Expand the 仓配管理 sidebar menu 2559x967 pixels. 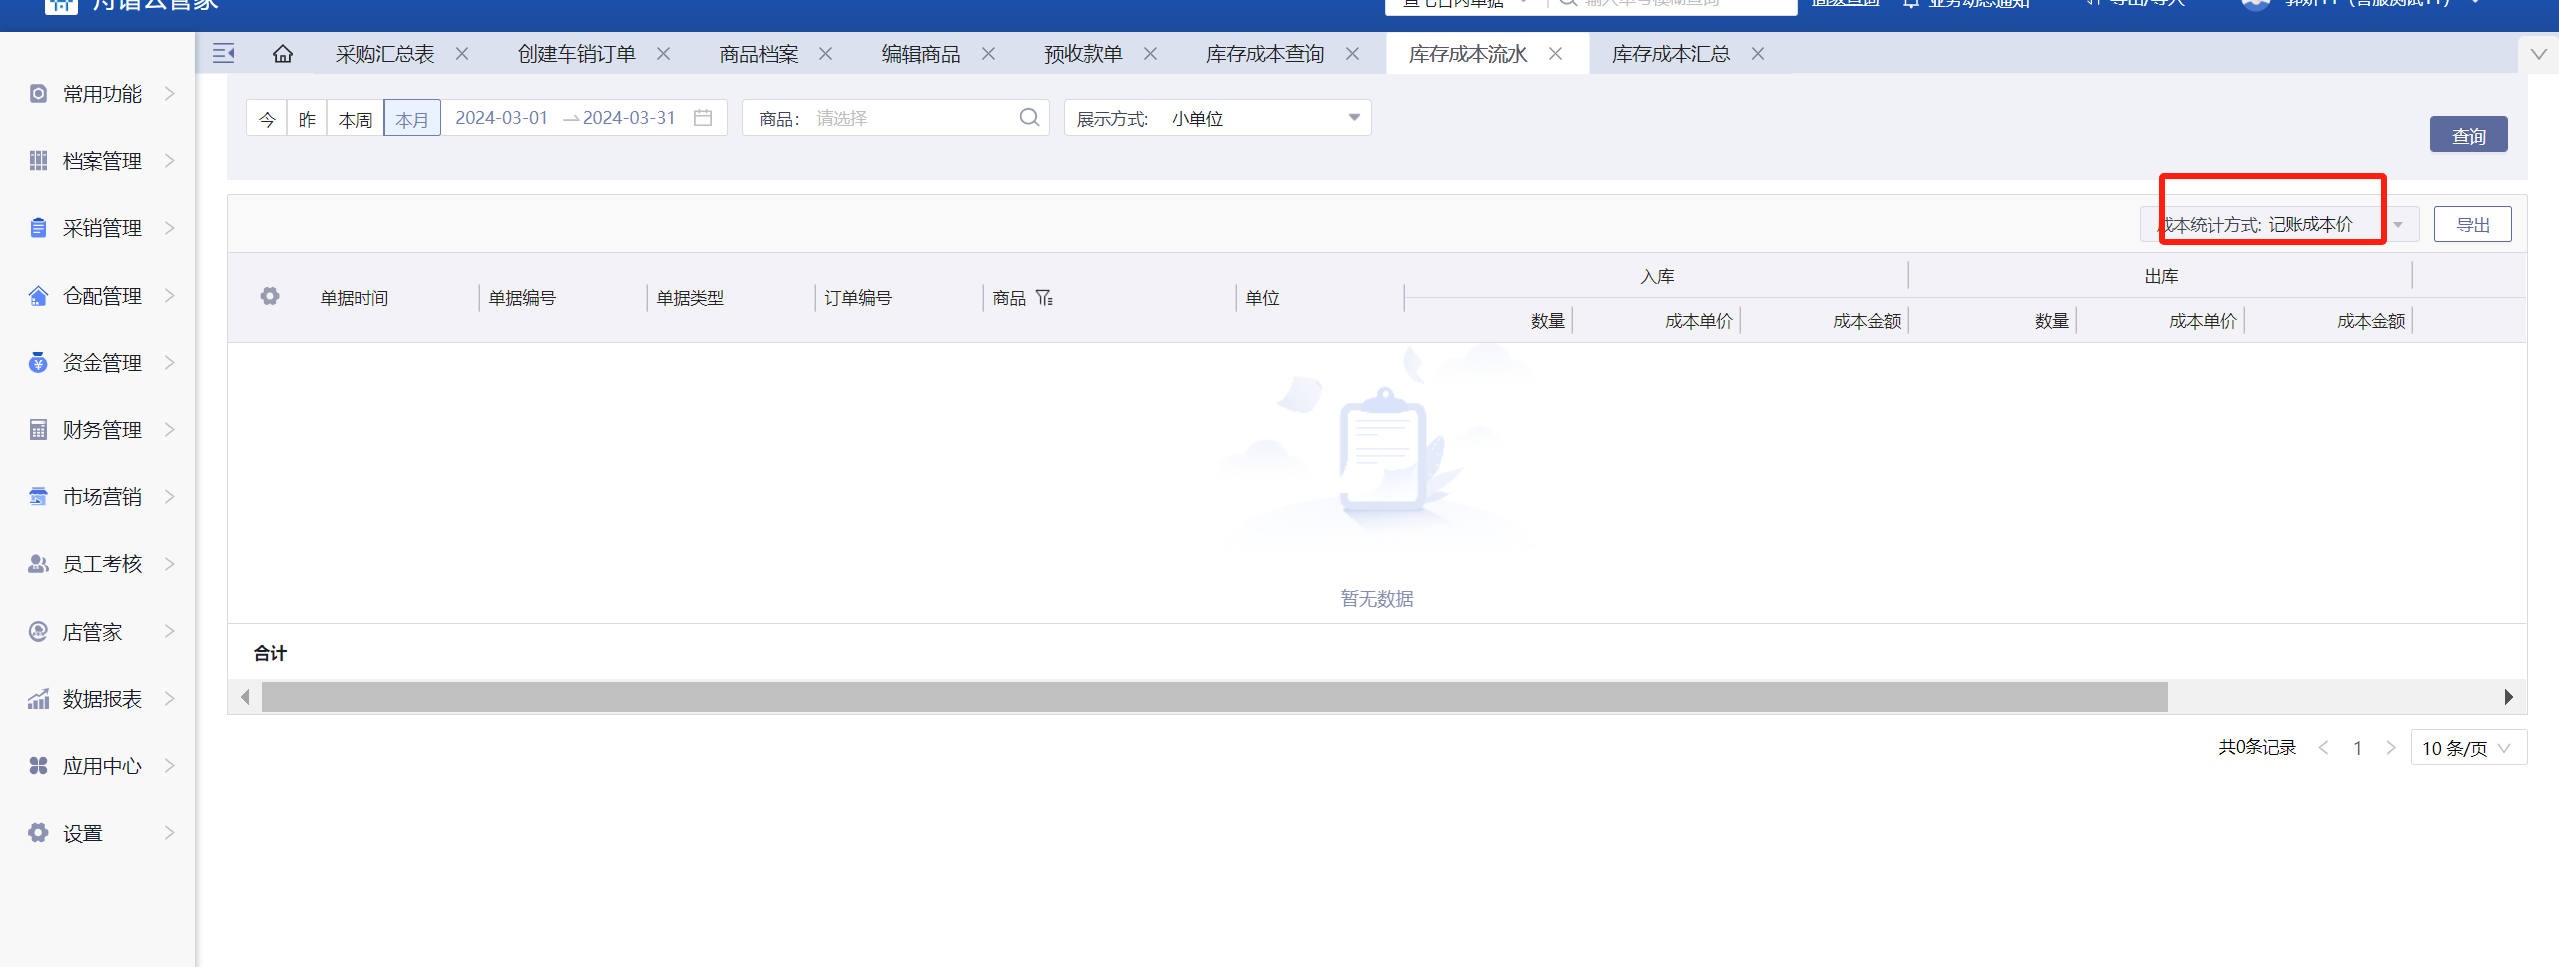[x=101, y=296]
